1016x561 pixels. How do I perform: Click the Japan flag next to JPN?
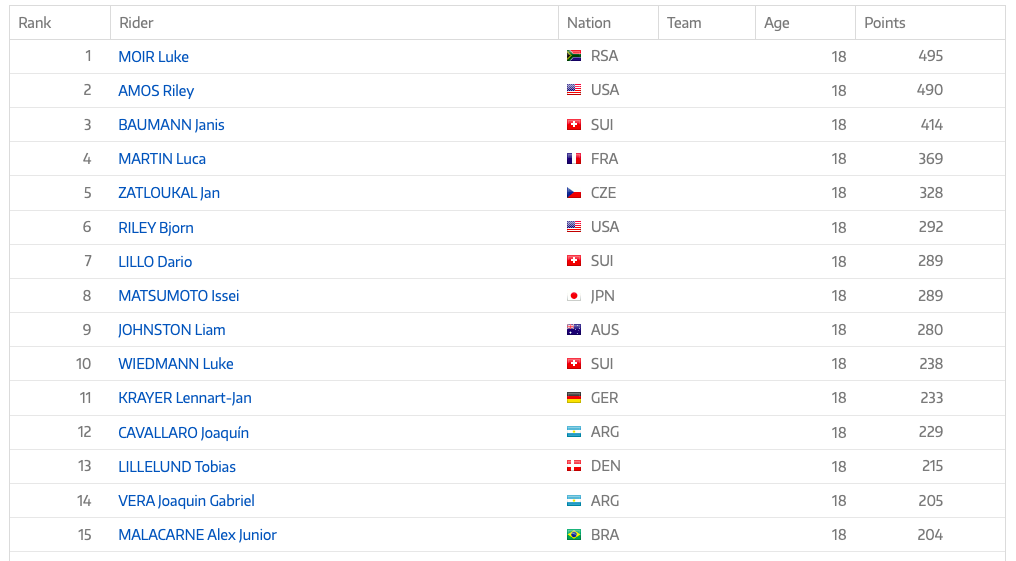point(573,295)
